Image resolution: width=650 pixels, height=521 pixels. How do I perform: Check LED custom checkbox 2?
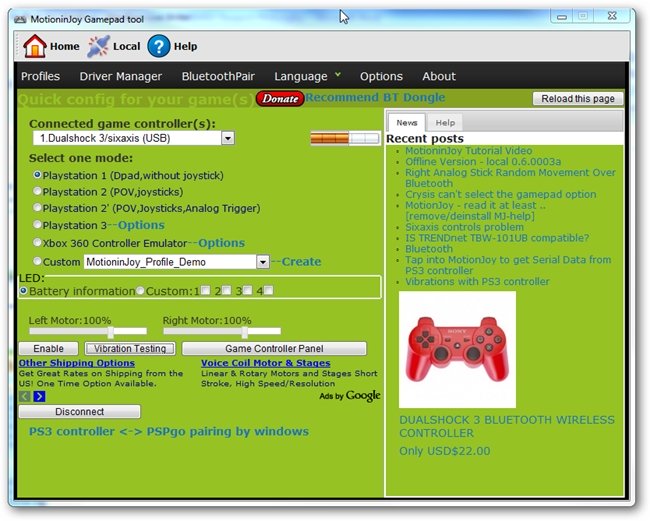click(x=226, y=290)
